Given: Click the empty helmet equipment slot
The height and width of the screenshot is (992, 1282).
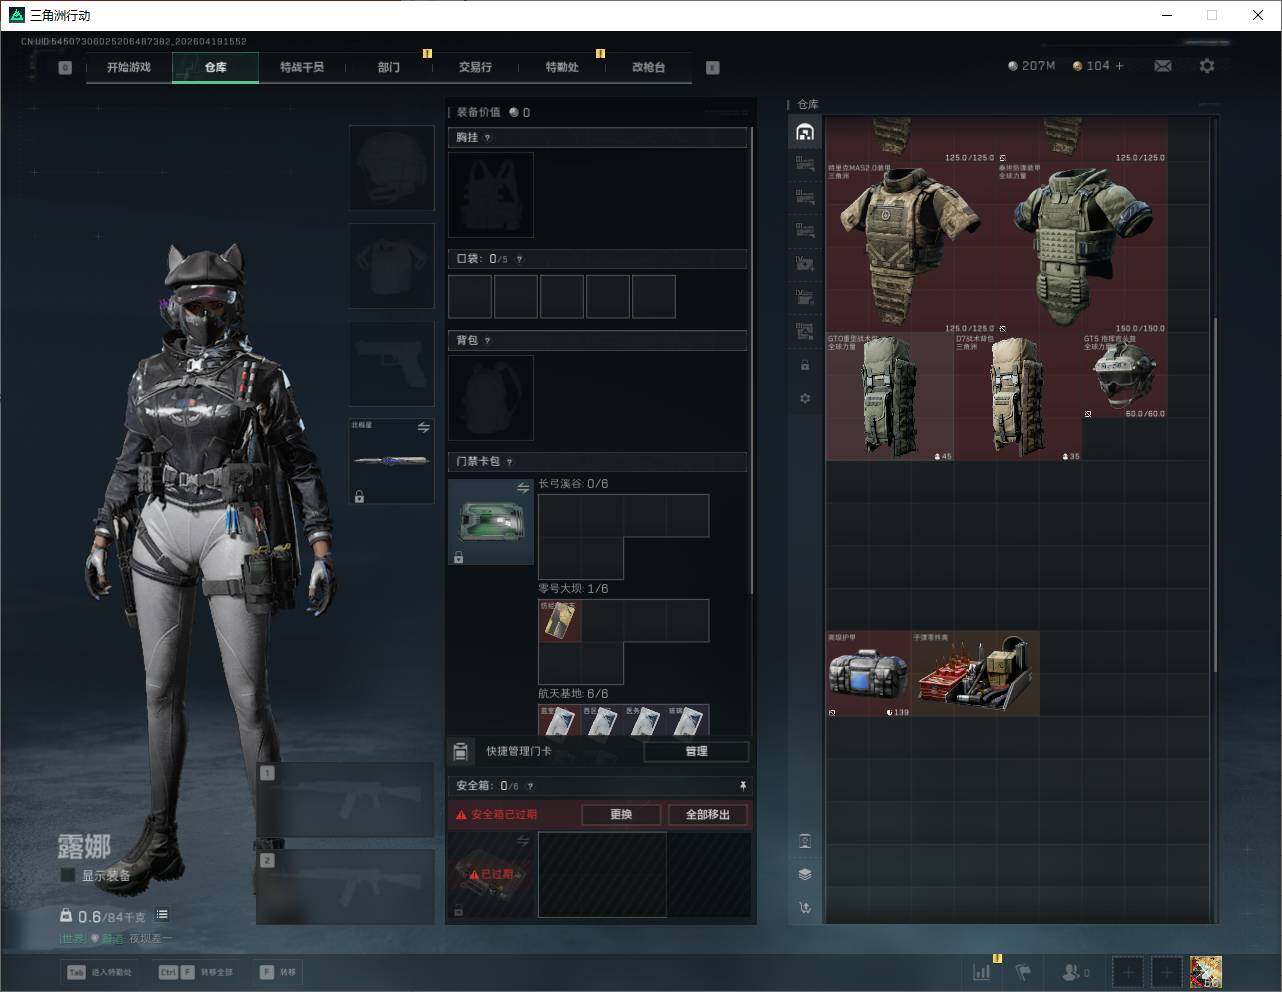Looking at the screenshot, I should [x=392, y=168].
